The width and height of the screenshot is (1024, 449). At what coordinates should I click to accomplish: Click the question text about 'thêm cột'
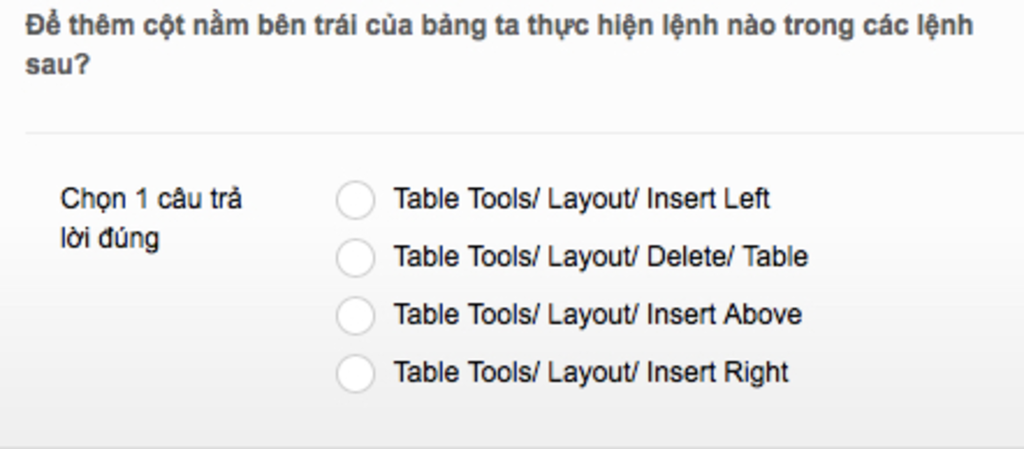tap(500, 45)
